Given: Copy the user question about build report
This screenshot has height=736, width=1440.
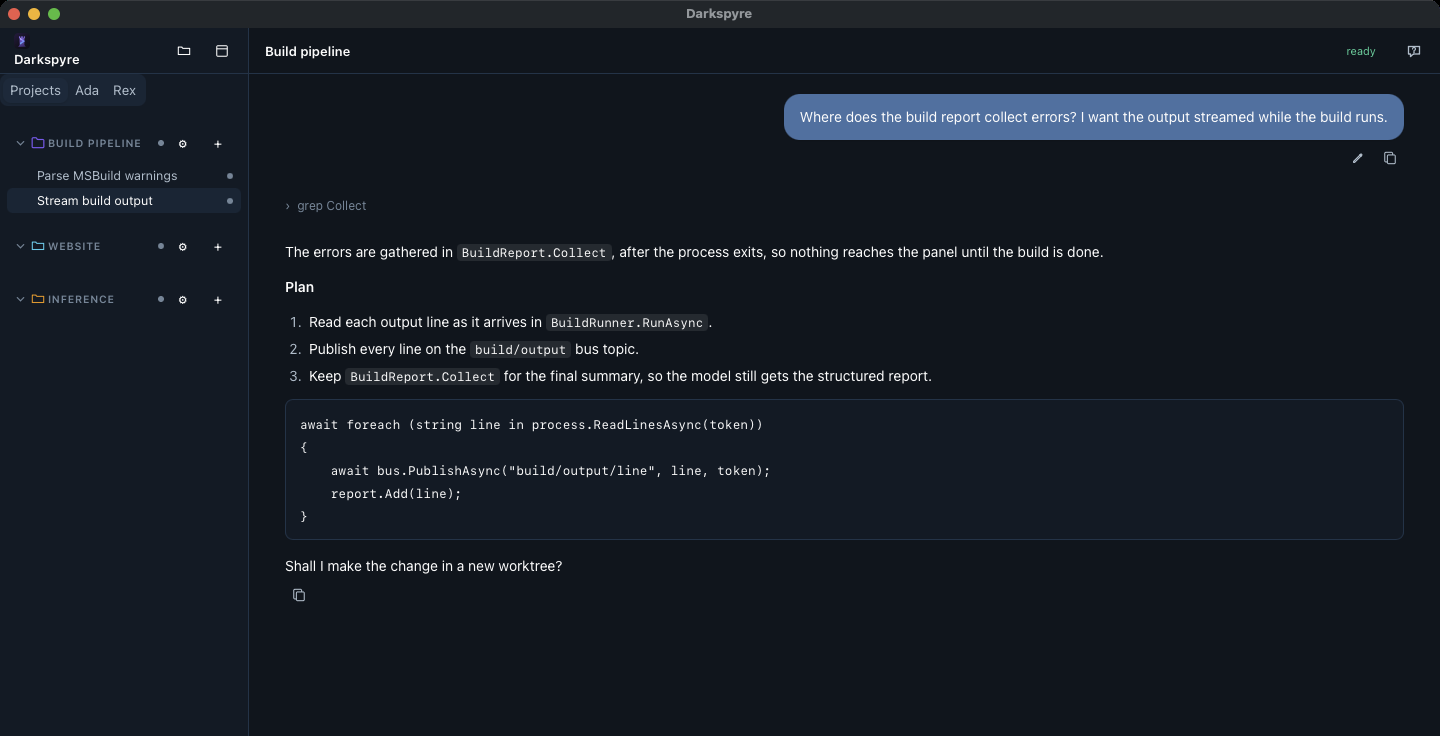Looking at the screenshot, I should pyautogui.click(x=1390, y=158).
